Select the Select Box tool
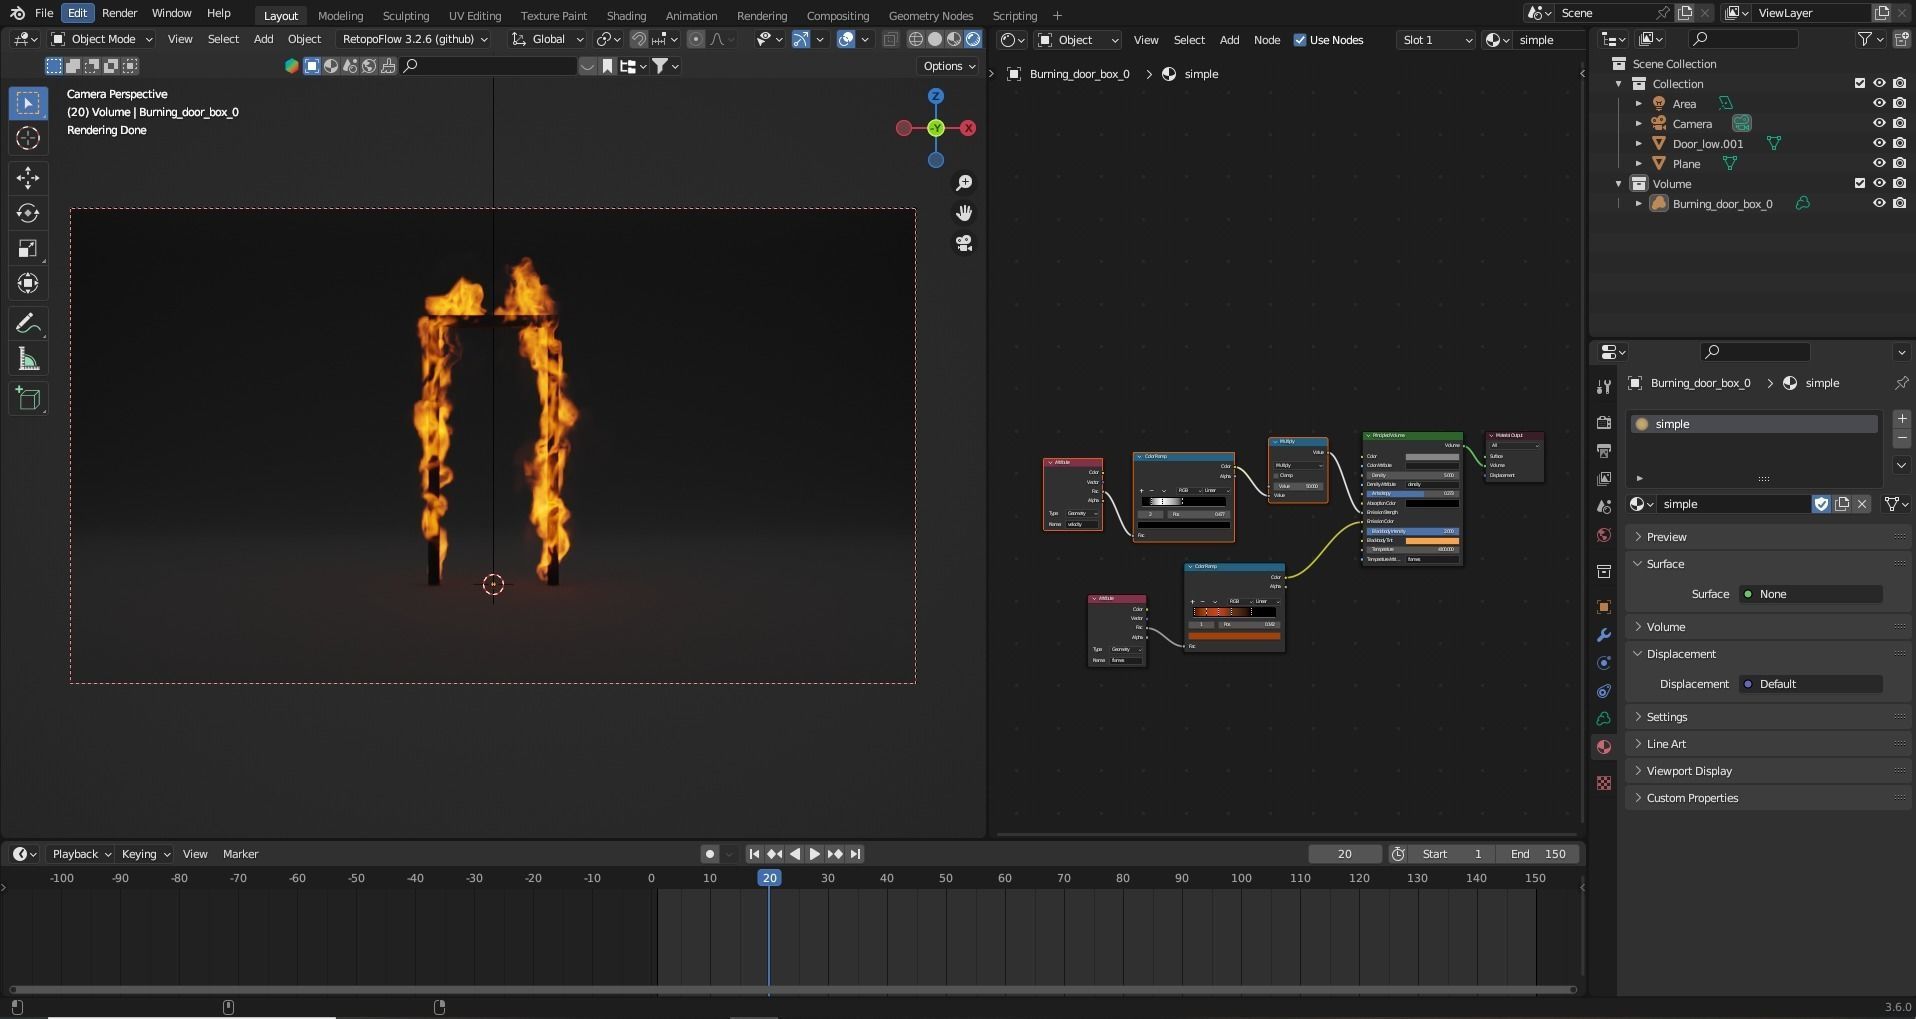Viewport: 1916px width, 1019px height. [28, 103]
